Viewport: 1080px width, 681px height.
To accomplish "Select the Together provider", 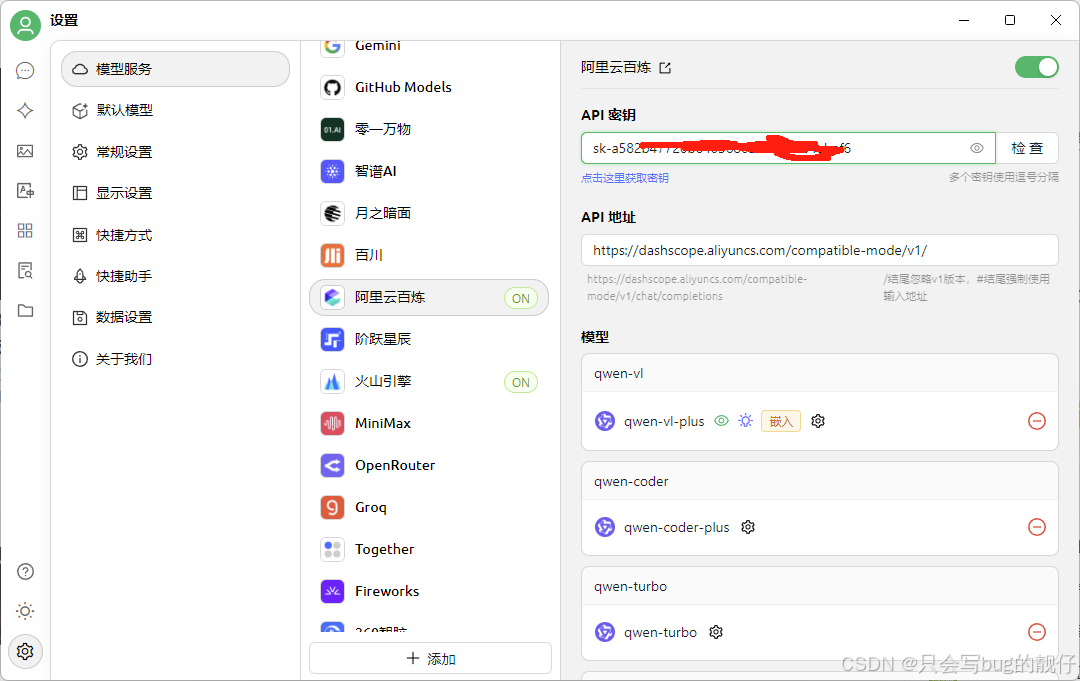I will [429, 549].
